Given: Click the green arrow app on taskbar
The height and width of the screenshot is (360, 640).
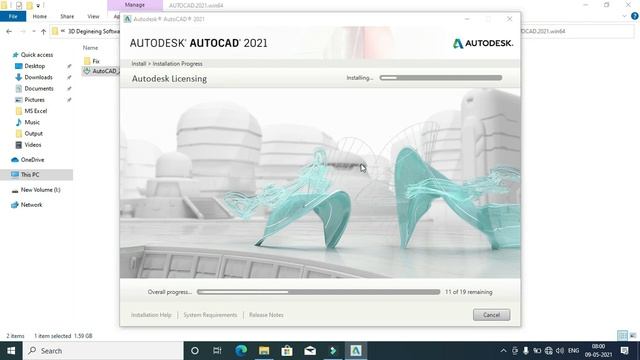Looking at the screenshot, I should point(333,351).
